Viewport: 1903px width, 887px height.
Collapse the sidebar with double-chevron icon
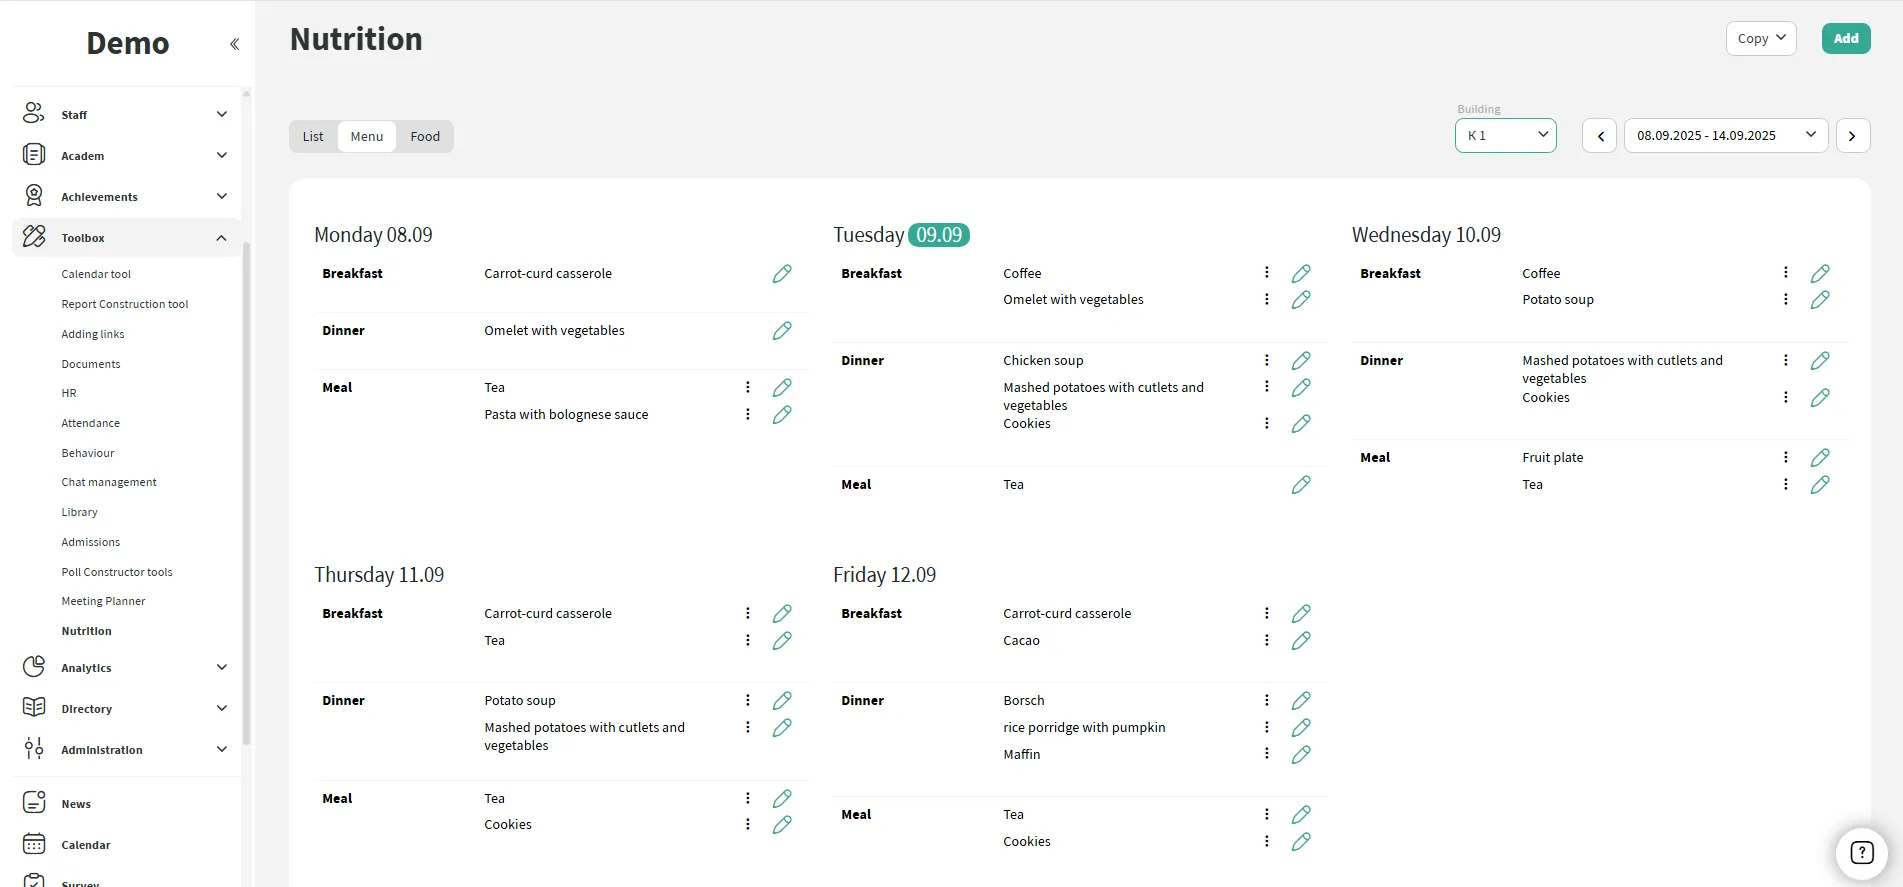pos(234,44)
